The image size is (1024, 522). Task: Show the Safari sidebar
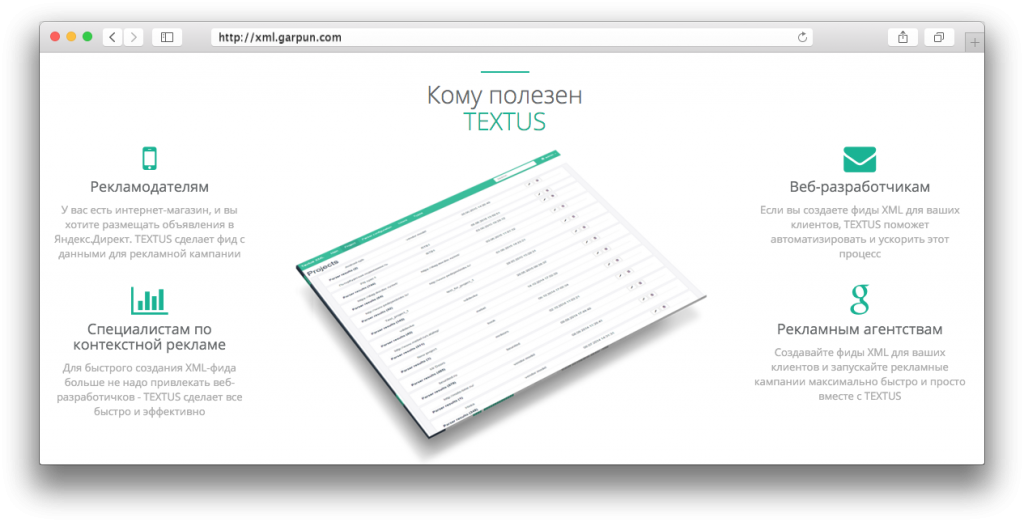[x=167, y=37]
